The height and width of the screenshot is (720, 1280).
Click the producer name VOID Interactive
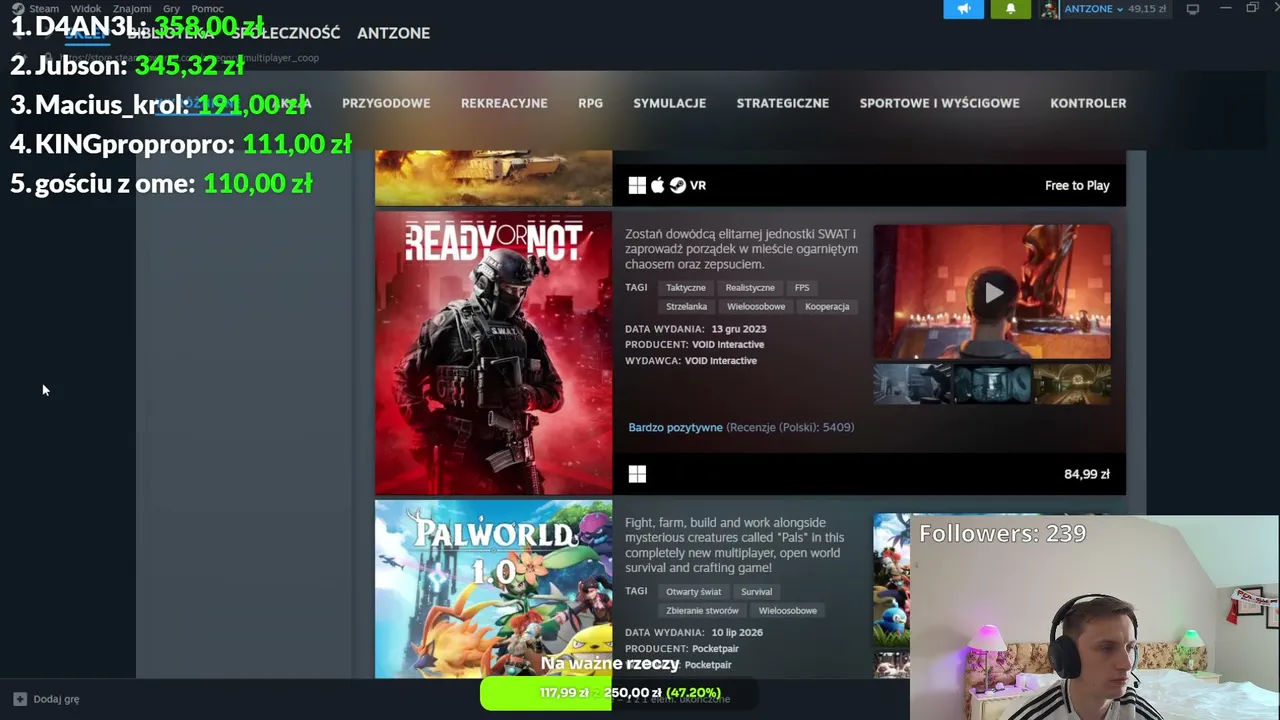point(728,345)
